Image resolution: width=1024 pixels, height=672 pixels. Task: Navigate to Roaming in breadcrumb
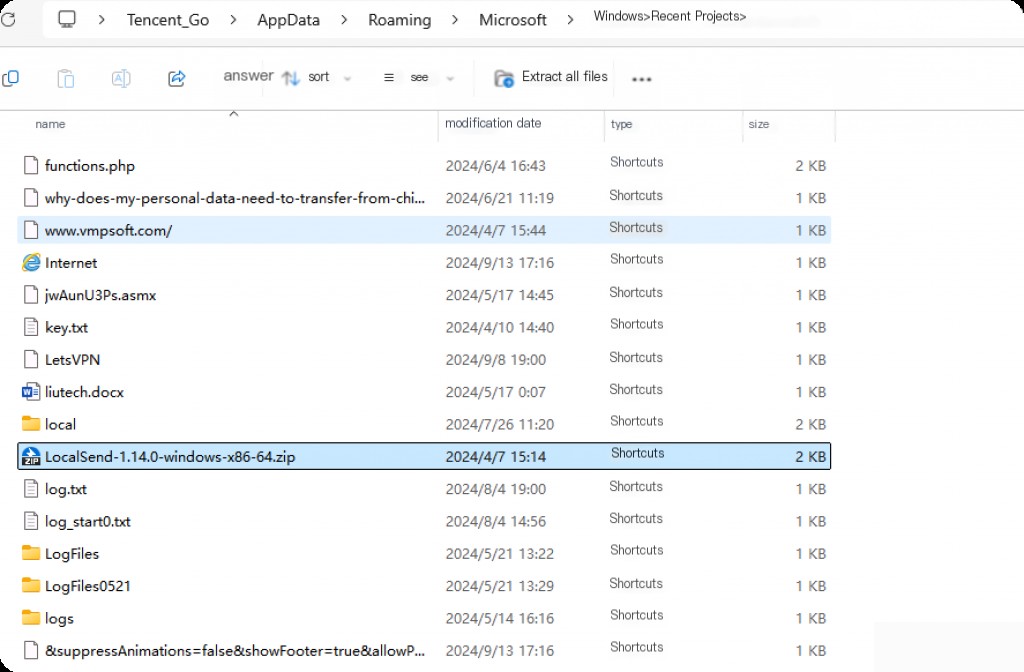[400, 20]
